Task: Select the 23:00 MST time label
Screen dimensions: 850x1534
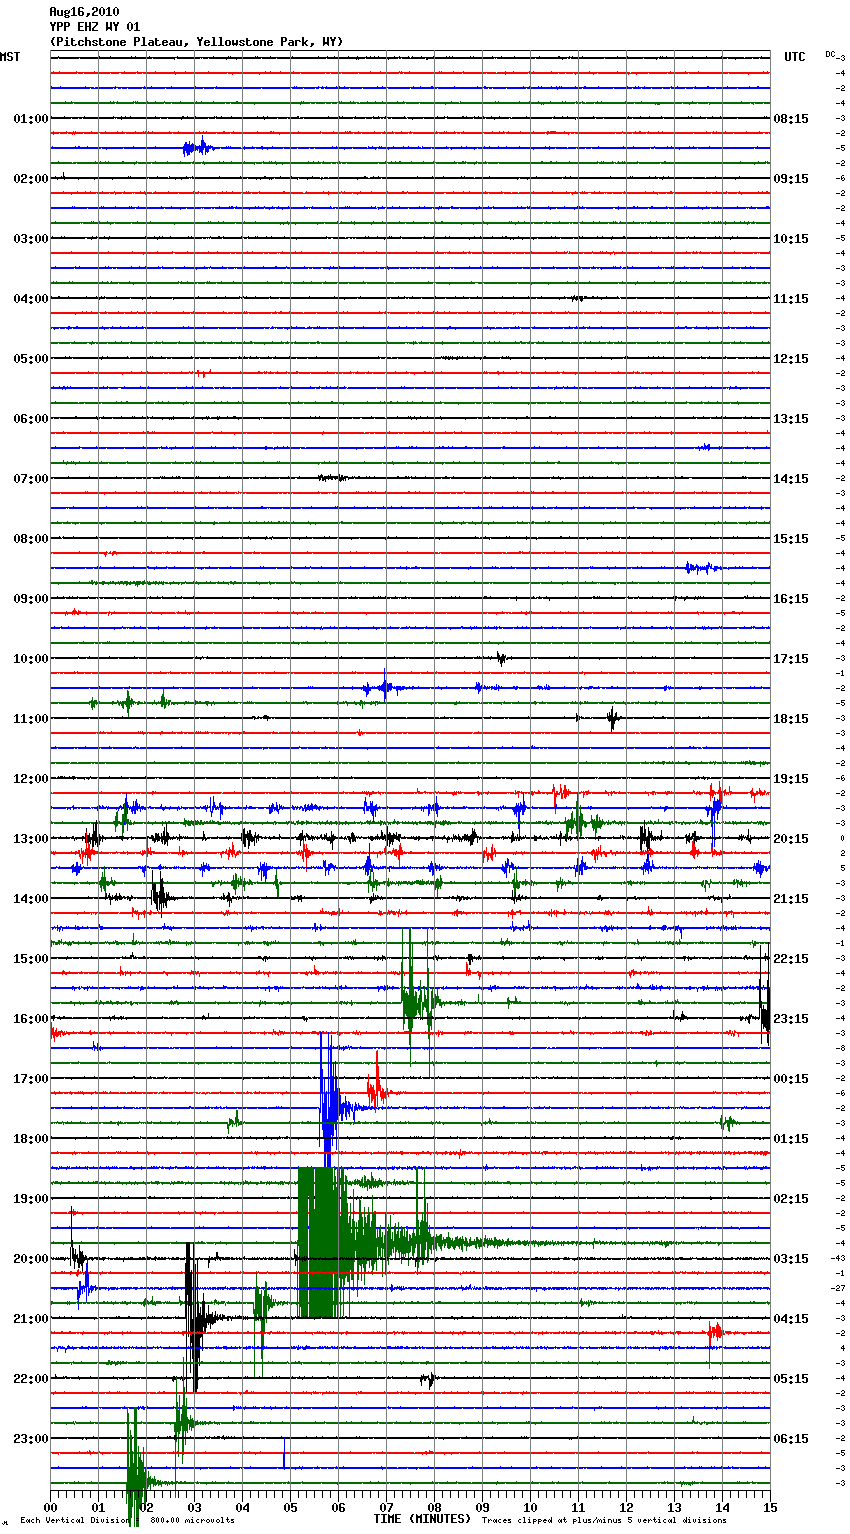Action: coord(31,1439)
